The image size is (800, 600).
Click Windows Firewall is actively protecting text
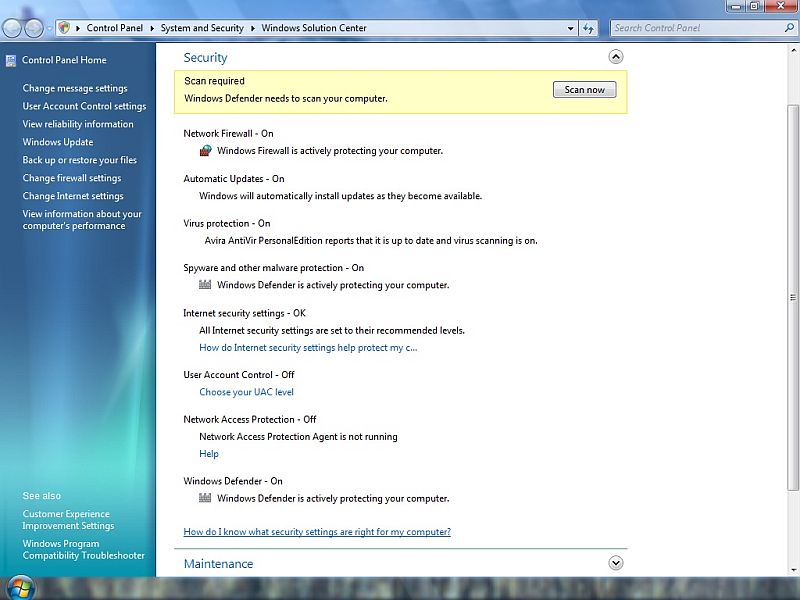click(330, 151)
